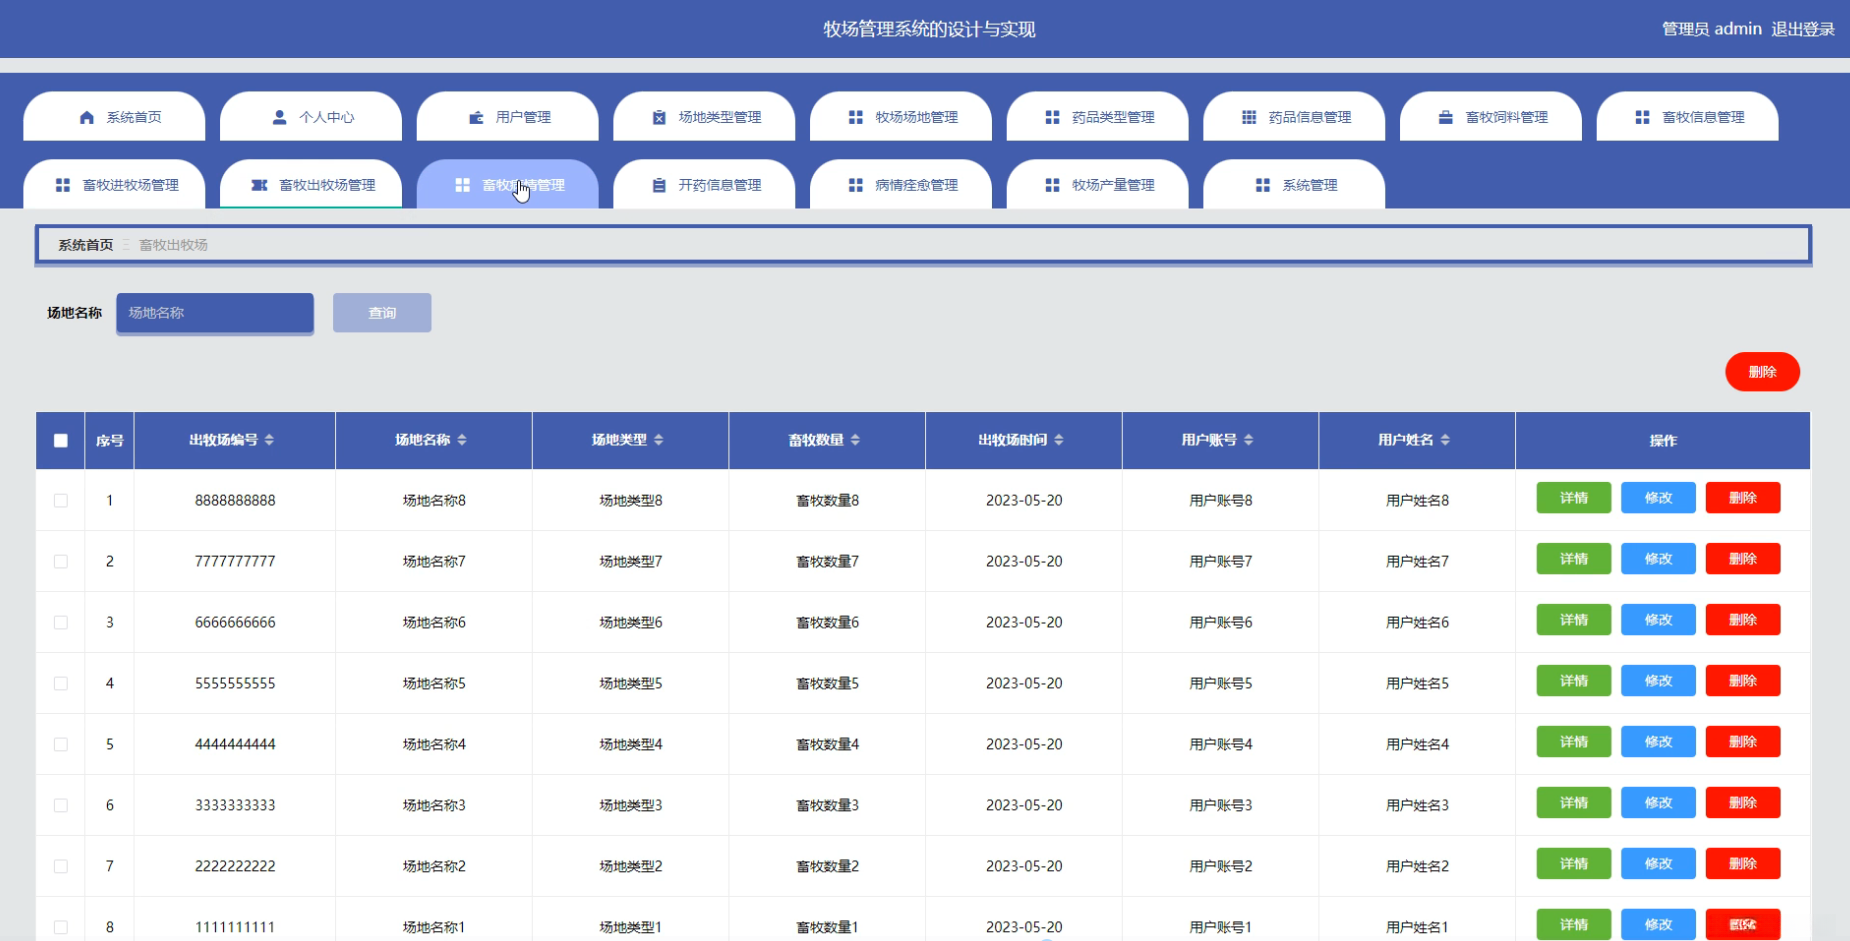This screenshot has height=941, width=1850.
Task: Sort by 出牧场编号 column arrows
Action: [x=269, y=440]
